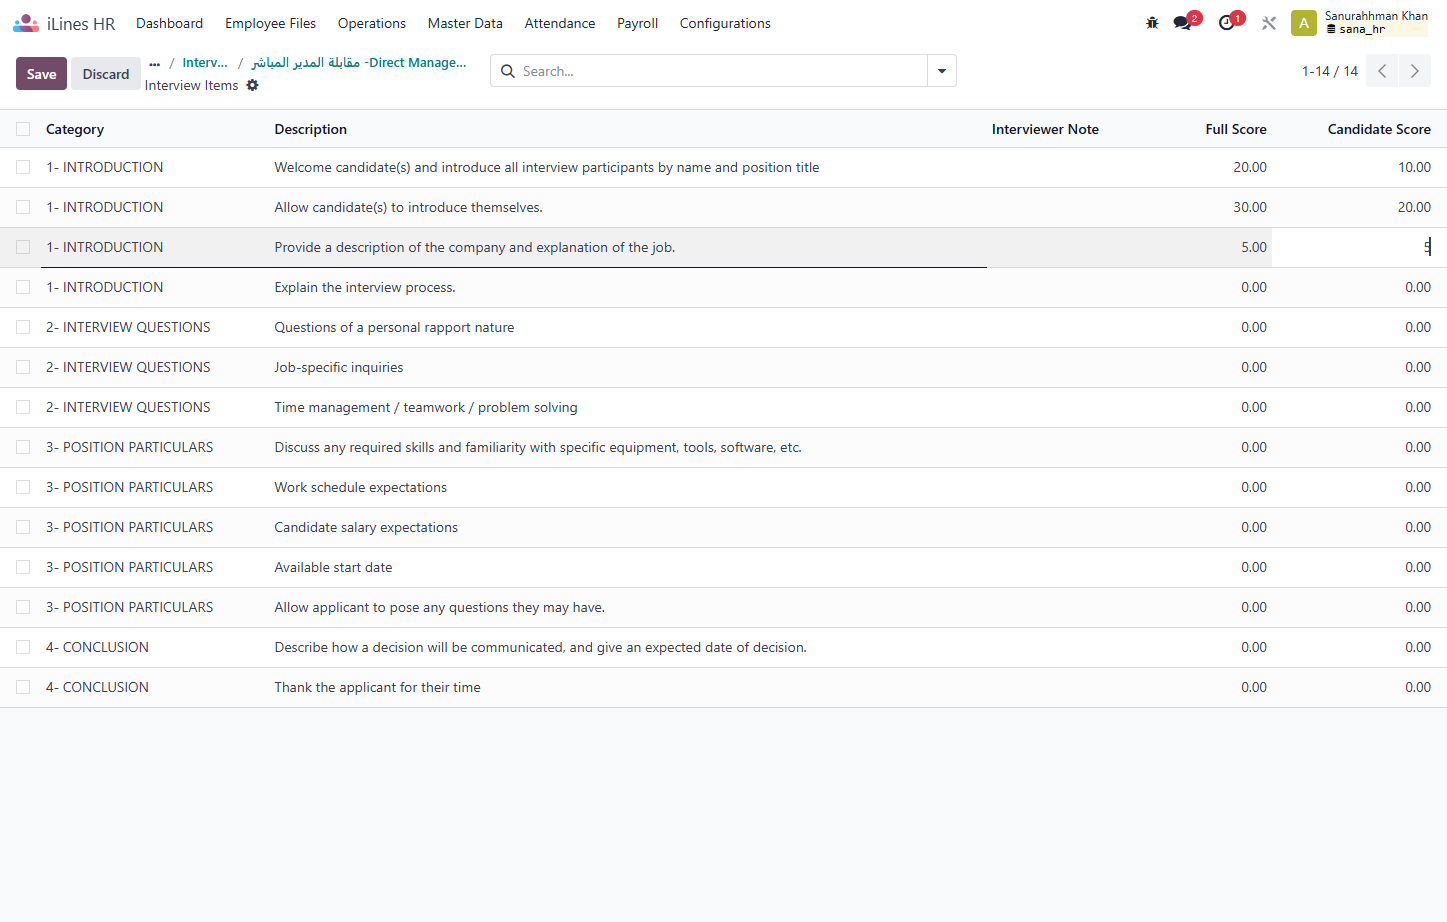Click Category cell of 'Available start date' row
Image resolution: width=1447 pixels, height=922 pixels.
click(x=129, y=567)
